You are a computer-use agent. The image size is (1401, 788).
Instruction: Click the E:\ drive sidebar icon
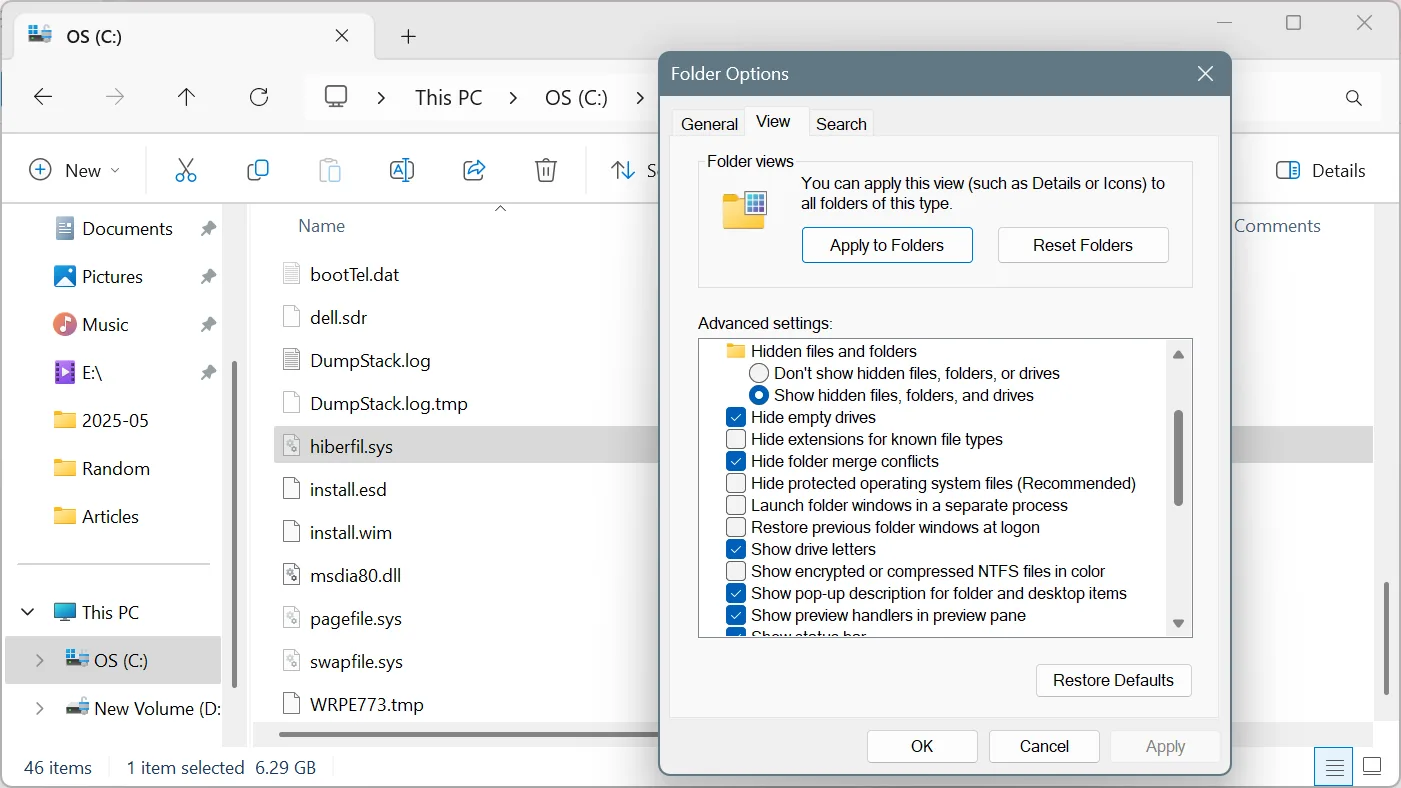(x=65, y=372)
